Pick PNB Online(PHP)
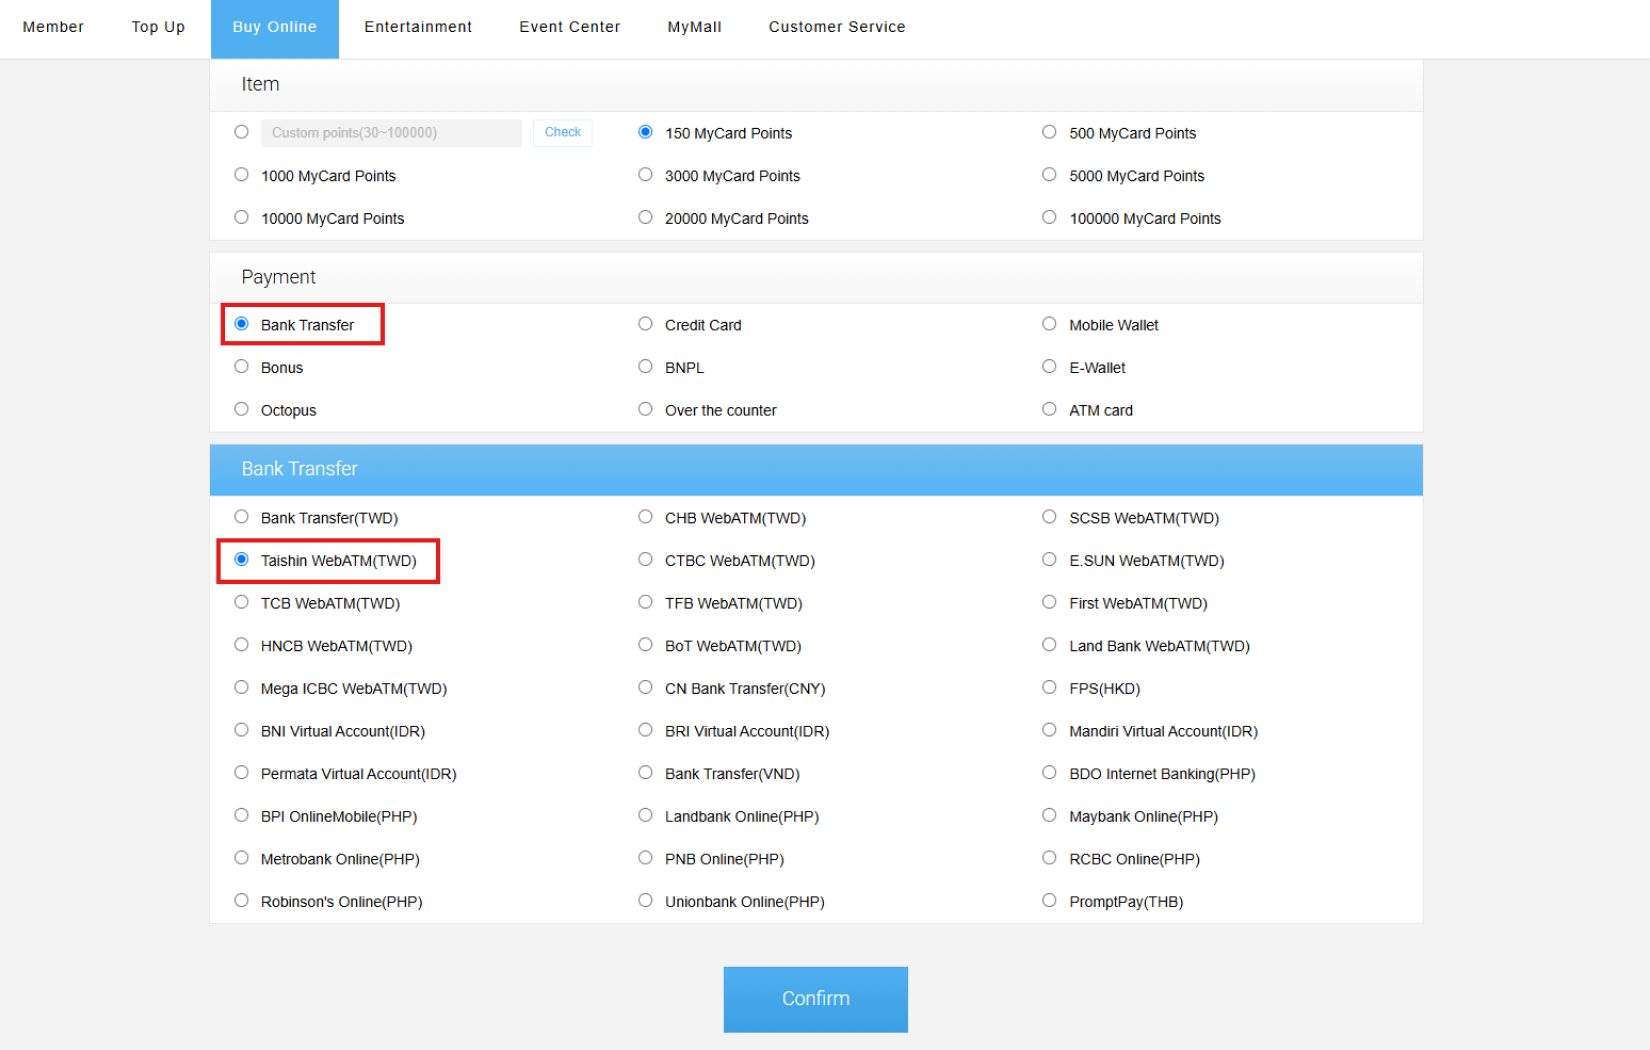This screenshot has width=1650, height=1050. pos(645,858)
